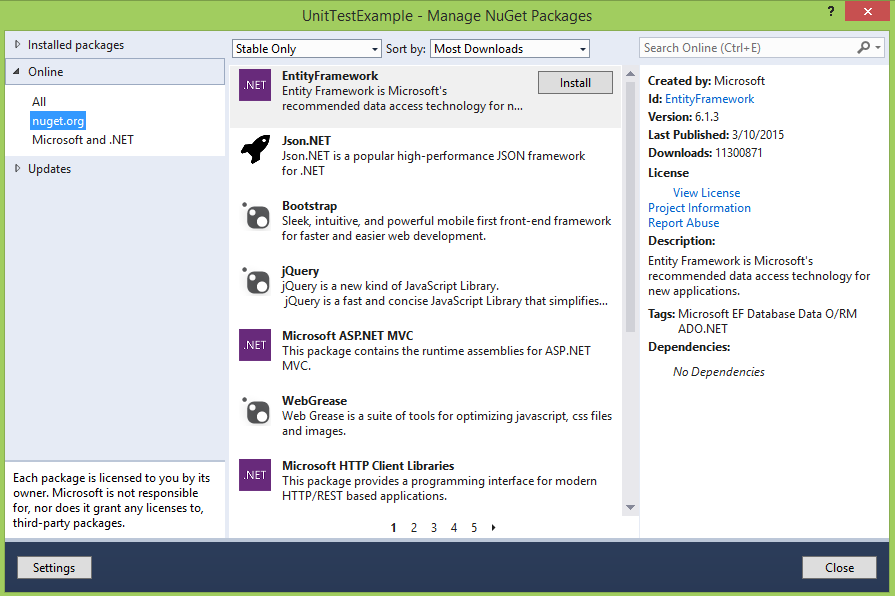Go to page 5 of results

(x=474, y=527)
